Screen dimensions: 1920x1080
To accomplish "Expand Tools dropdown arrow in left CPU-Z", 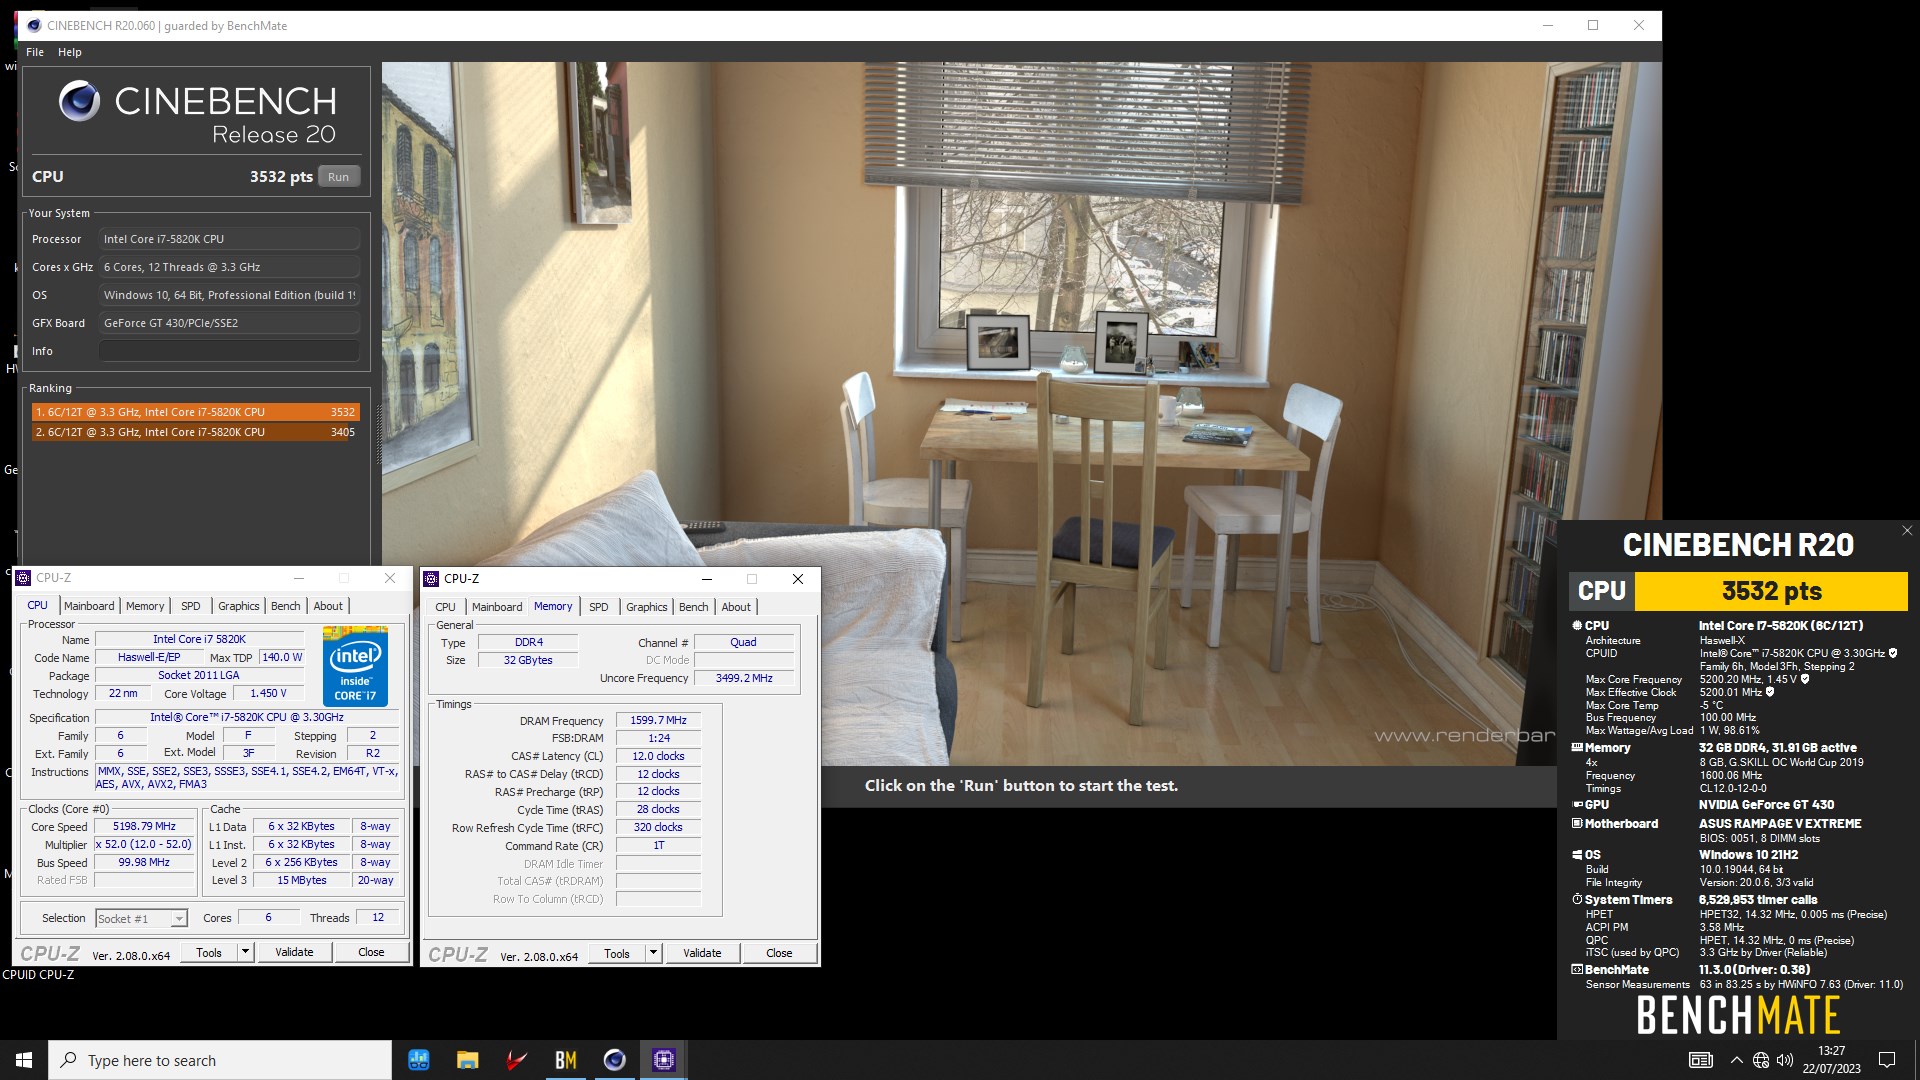I will (245, 952).
